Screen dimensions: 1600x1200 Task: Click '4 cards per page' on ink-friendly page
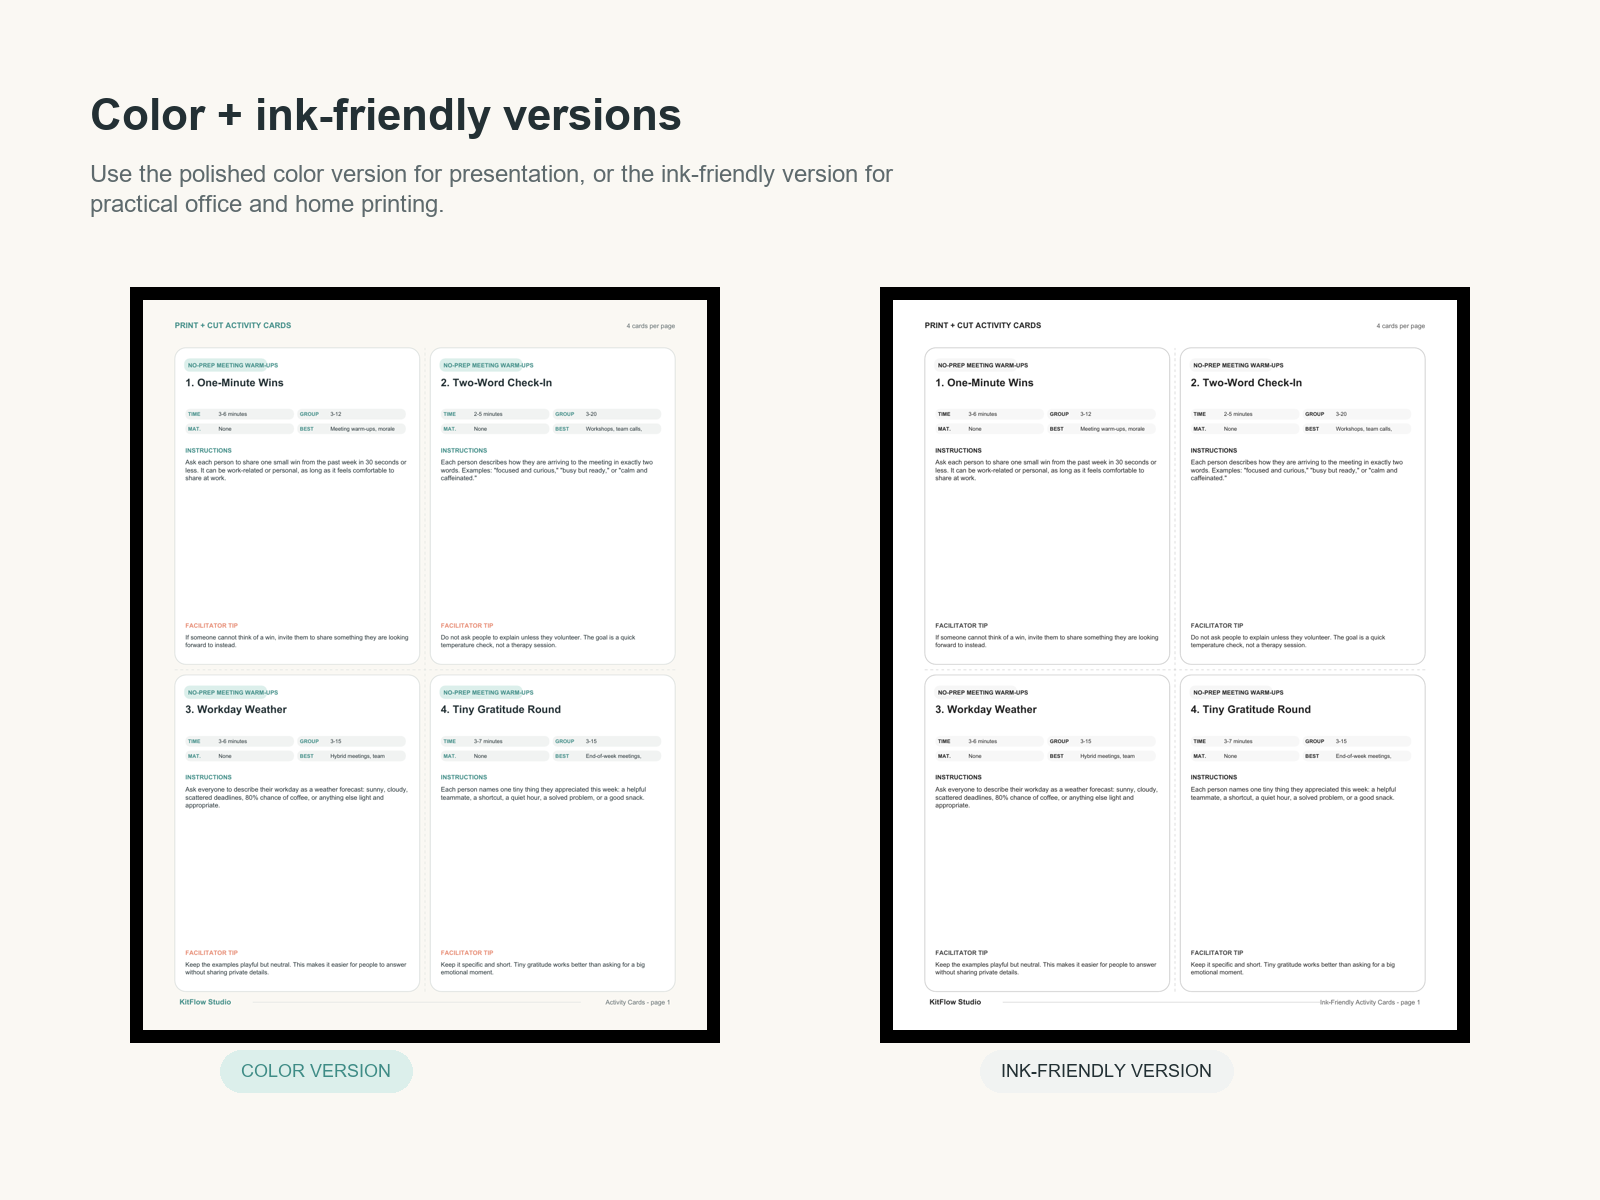tap(1401, 326)
